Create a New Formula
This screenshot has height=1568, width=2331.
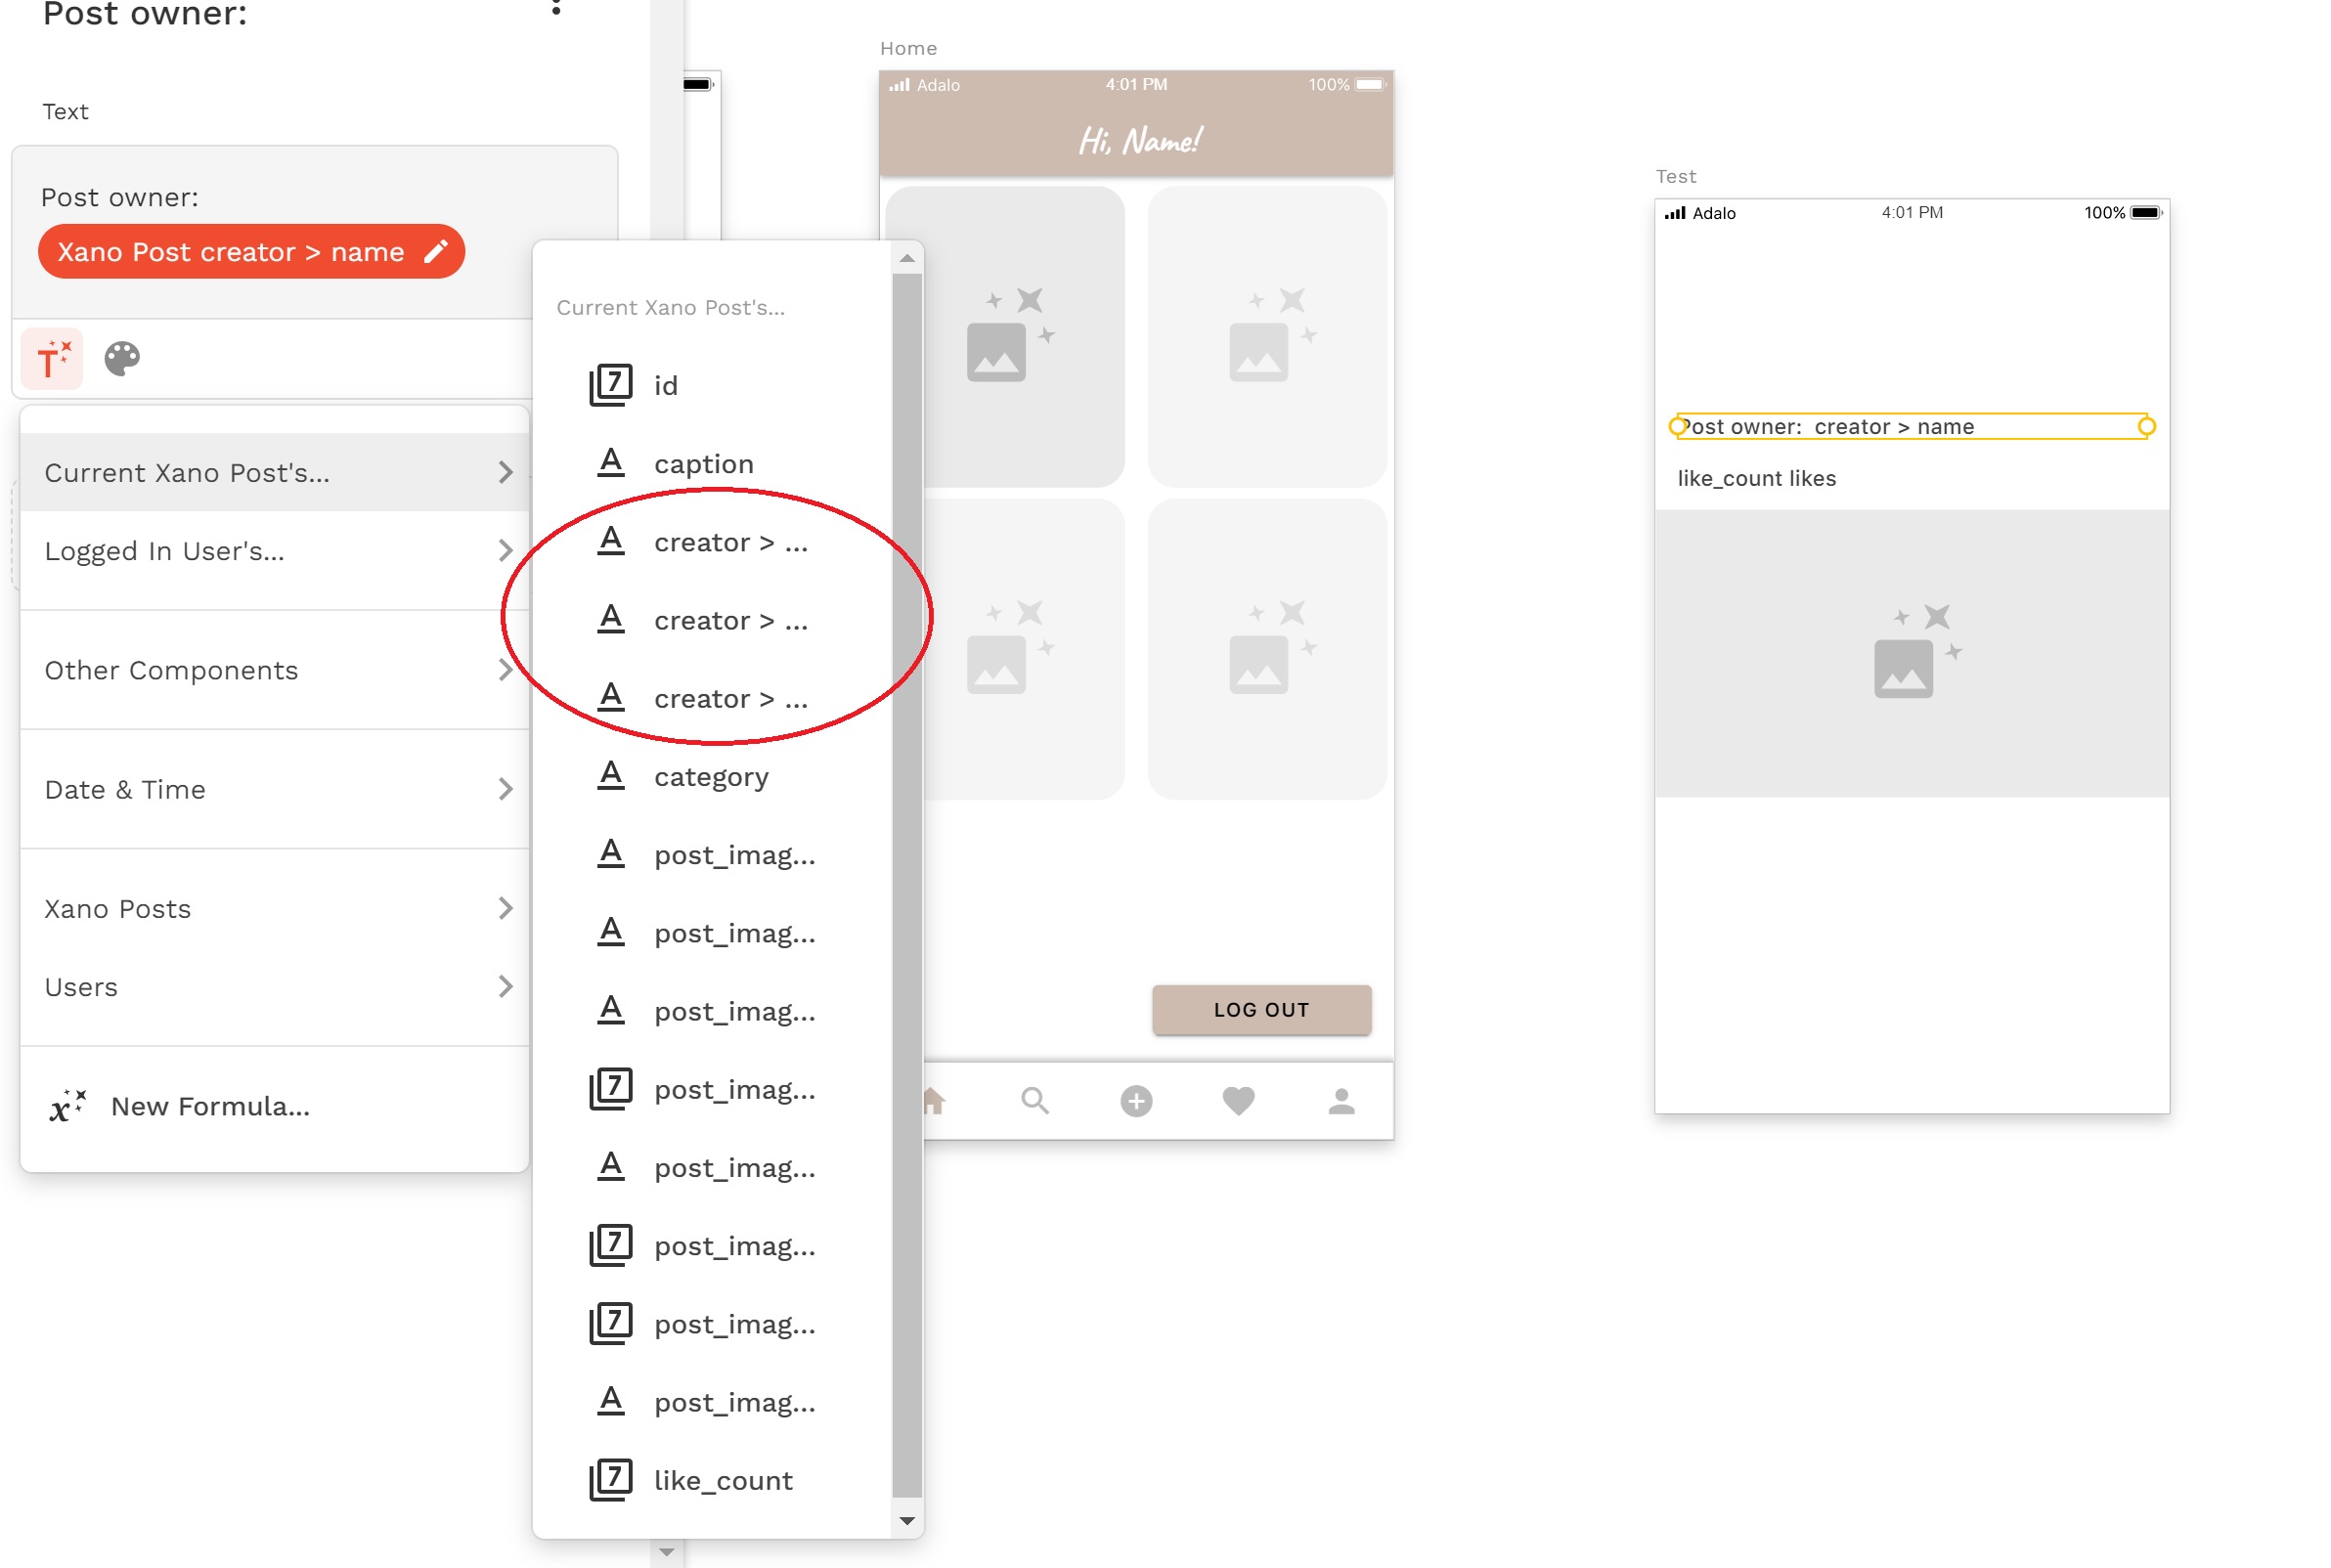tap(208, 1106)
